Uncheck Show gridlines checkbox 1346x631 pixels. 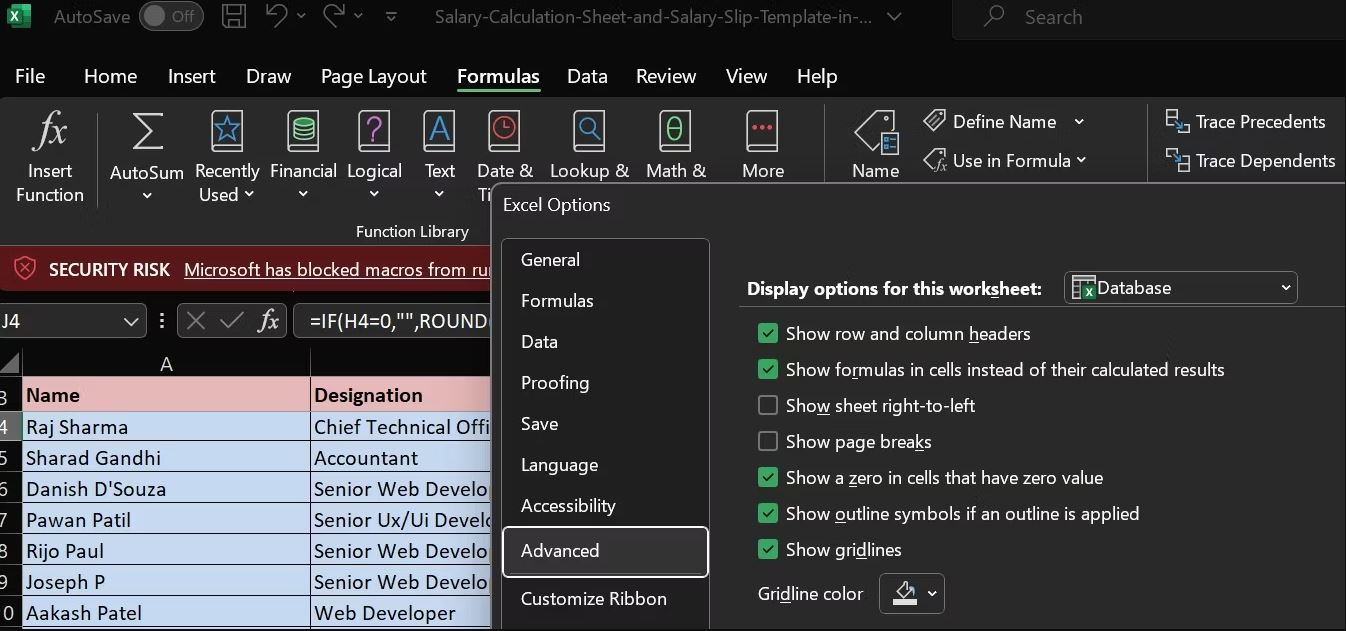tap(768, 550)
